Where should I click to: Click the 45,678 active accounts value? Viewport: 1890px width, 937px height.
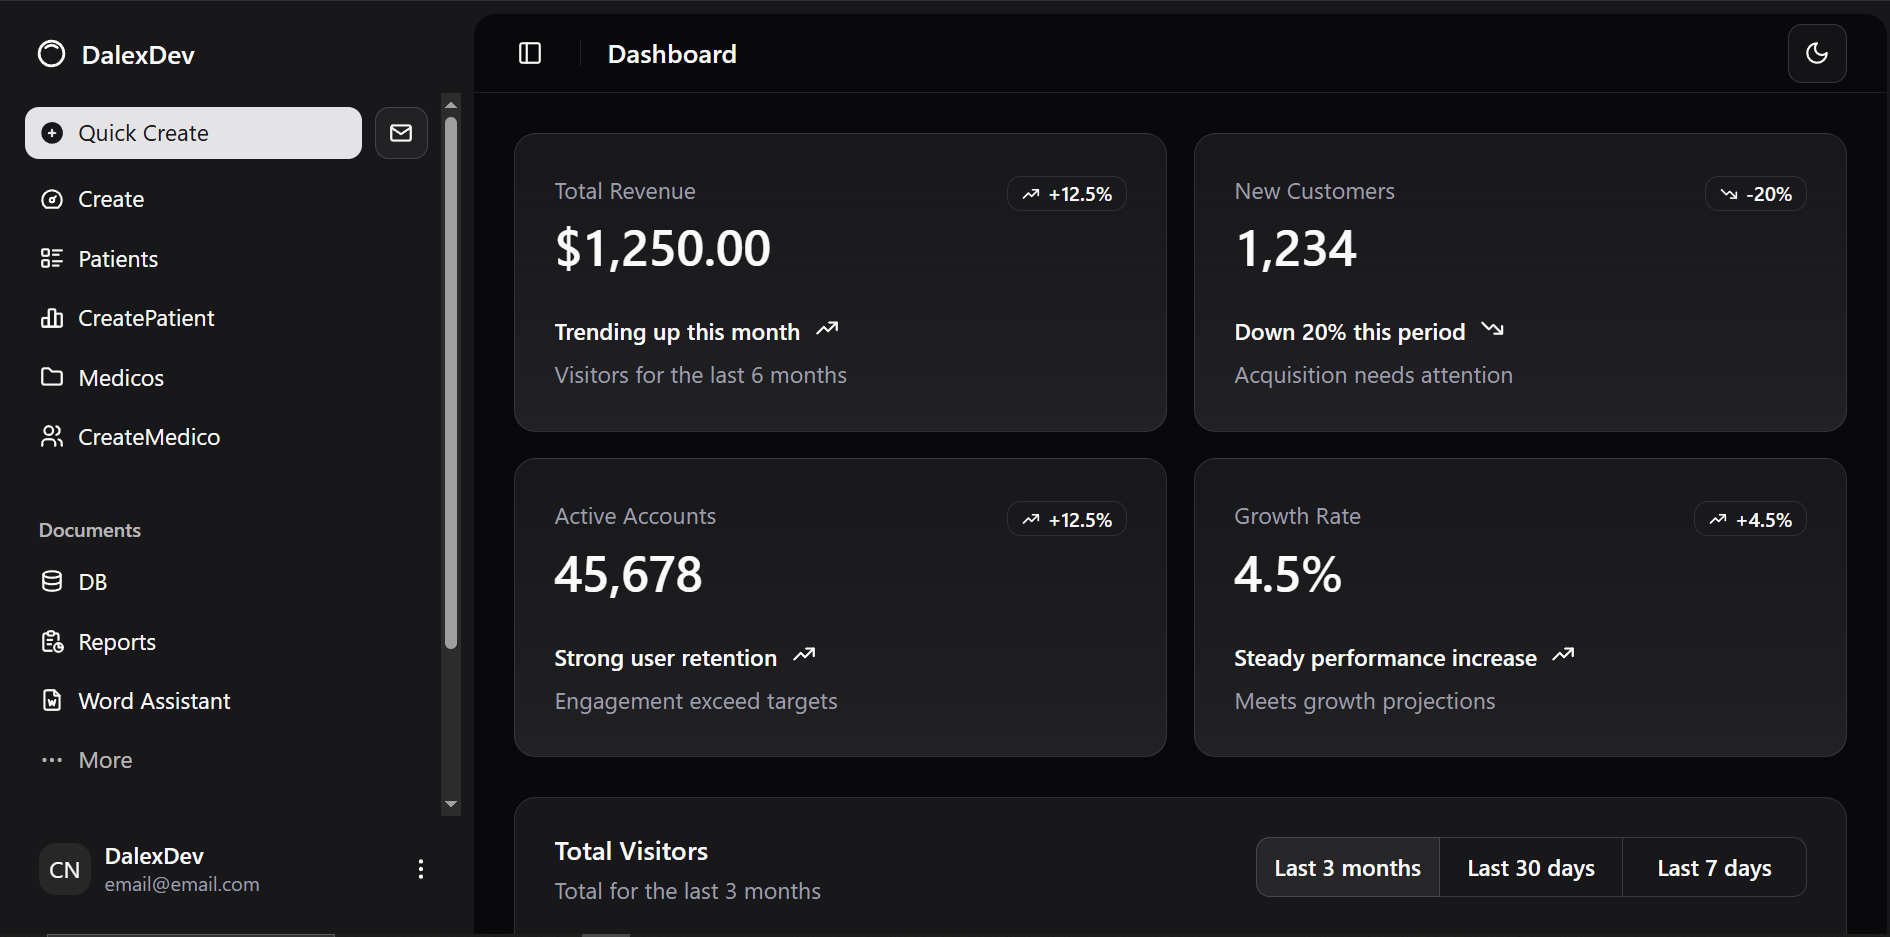(629, 574)
